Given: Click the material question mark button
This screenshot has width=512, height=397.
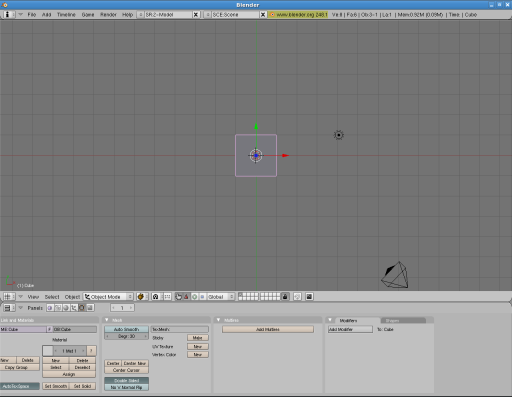Looking at the screenshot, I should [91, 351].
